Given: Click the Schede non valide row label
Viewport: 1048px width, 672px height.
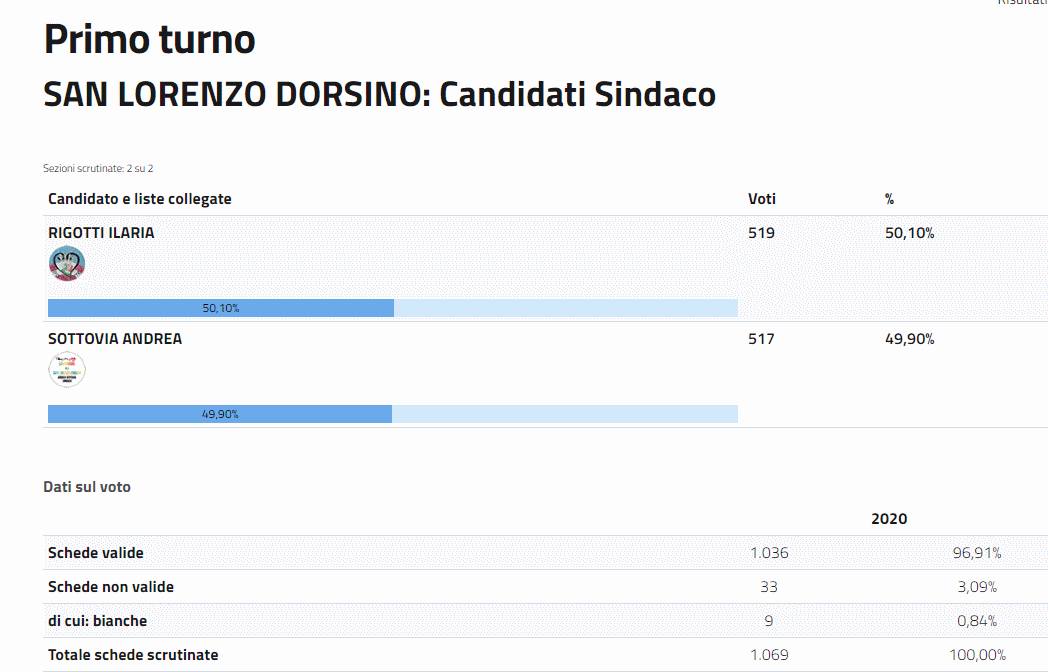Looking at the screenshot, I should 111,587.
